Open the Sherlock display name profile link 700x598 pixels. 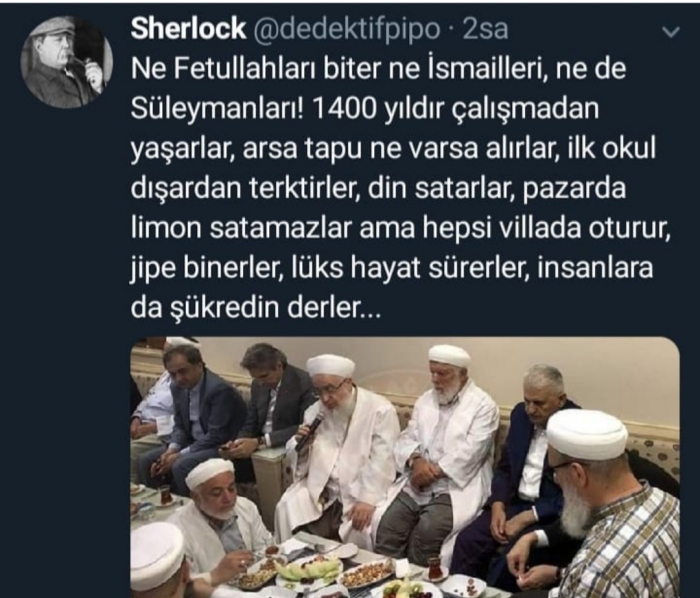[188, 29]
